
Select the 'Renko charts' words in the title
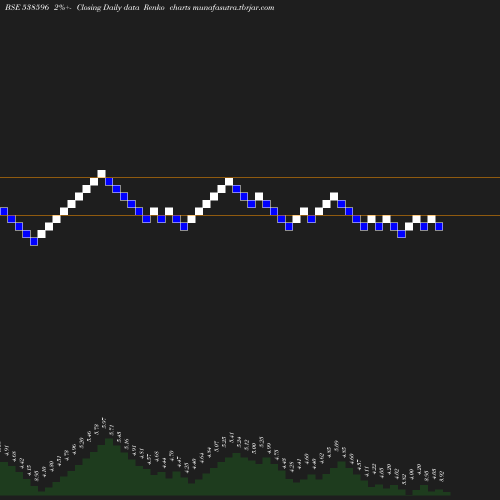point(167,7)
